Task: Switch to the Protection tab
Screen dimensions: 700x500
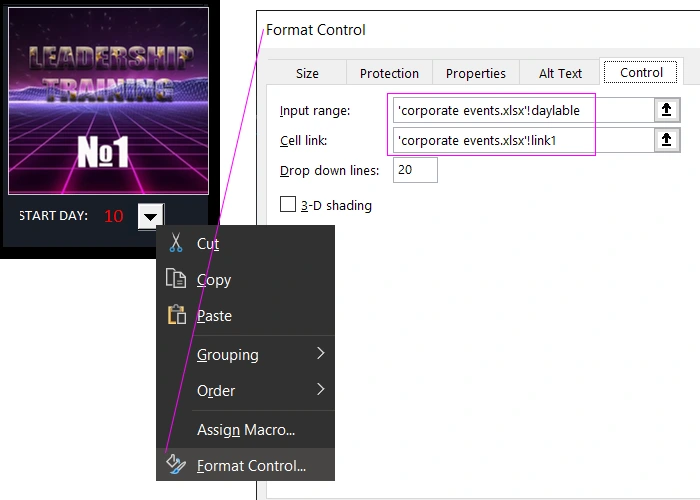Action: coord(389,73)
